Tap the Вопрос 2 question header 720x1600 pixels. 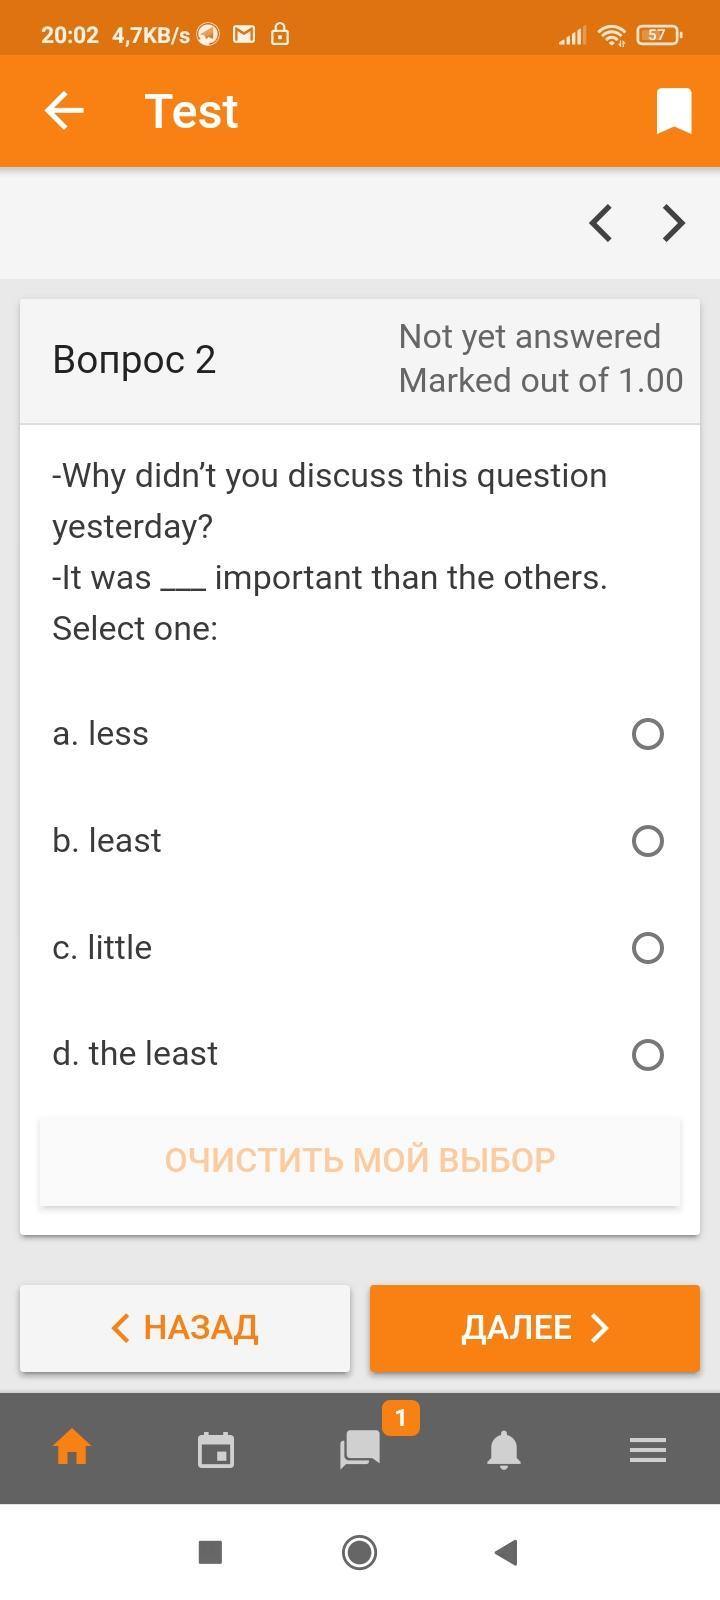pos(134,360)
